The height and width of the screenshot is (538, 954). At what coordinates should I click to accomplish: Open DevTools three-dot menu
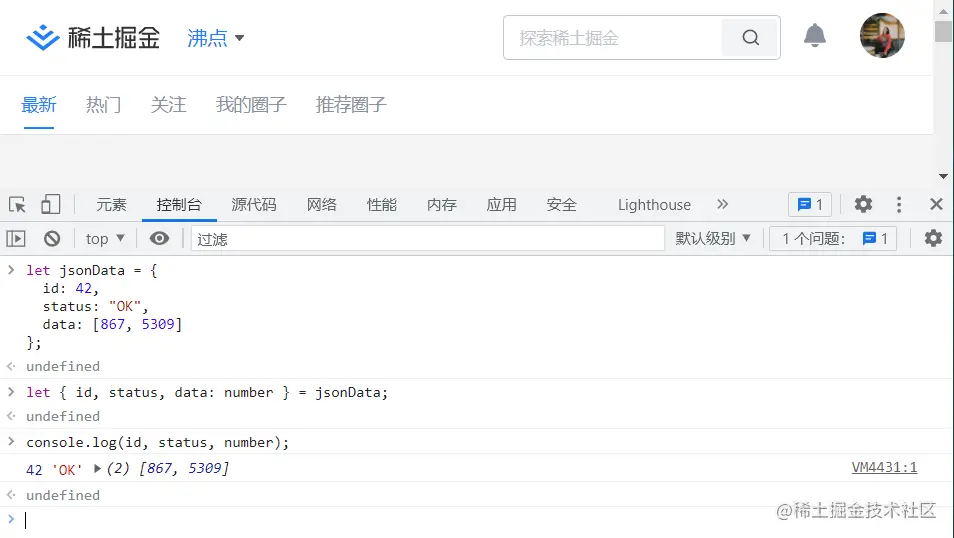(x=899, y=204)
